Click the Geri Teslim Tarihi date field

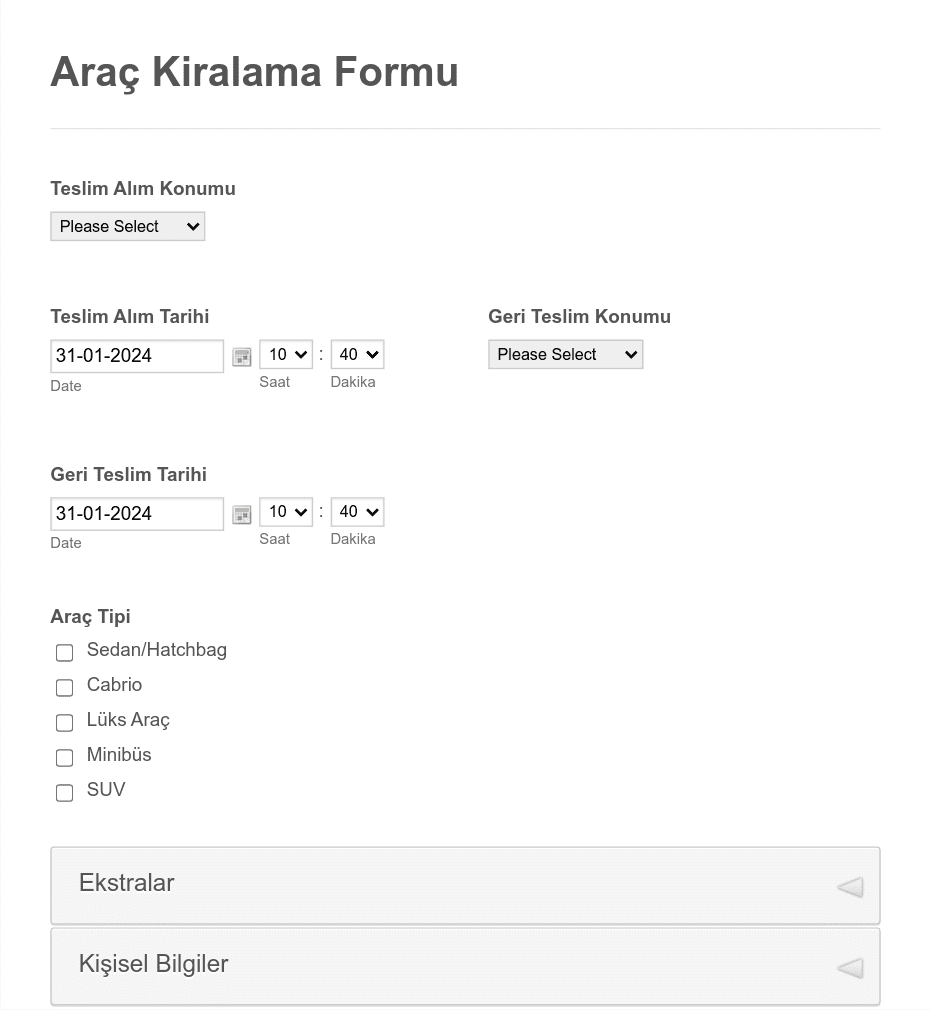tap(137, 514)
